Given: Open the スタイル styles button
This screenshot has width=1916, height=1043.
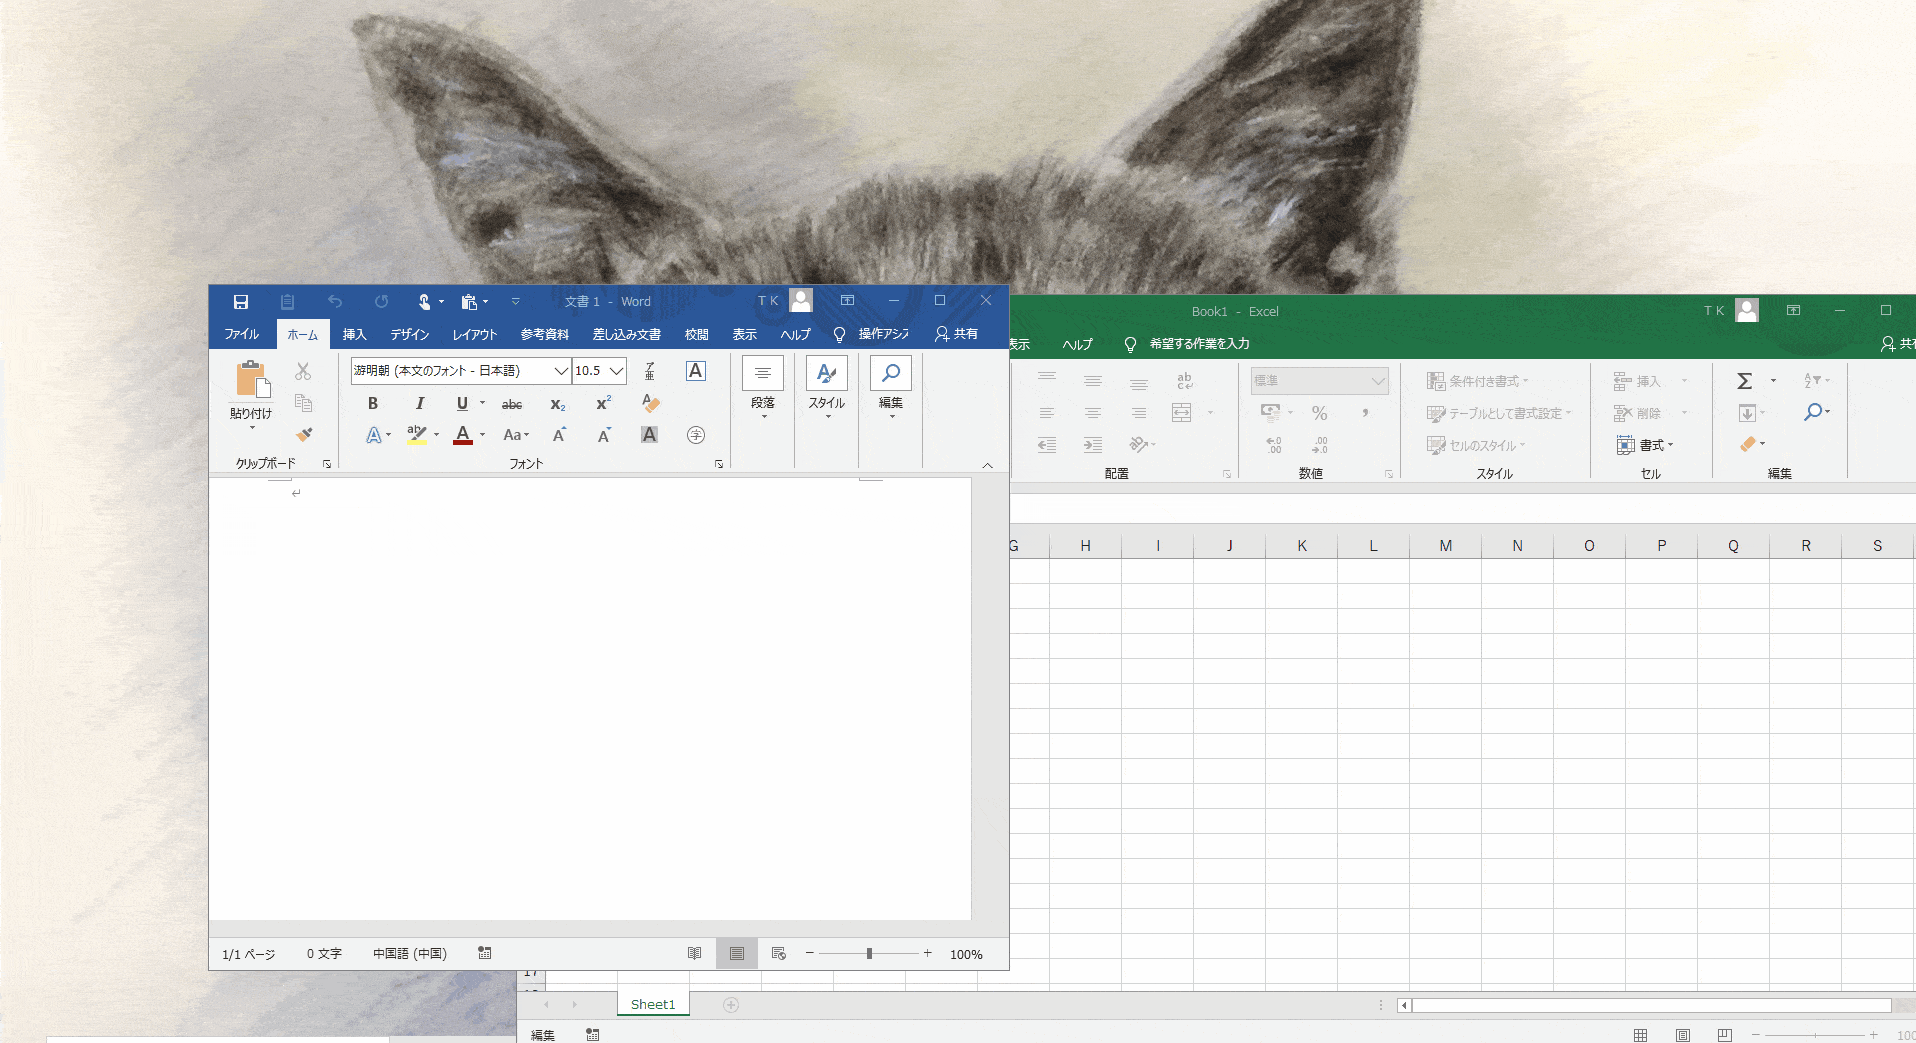Looking at the screenshot, I should point(827,387).
